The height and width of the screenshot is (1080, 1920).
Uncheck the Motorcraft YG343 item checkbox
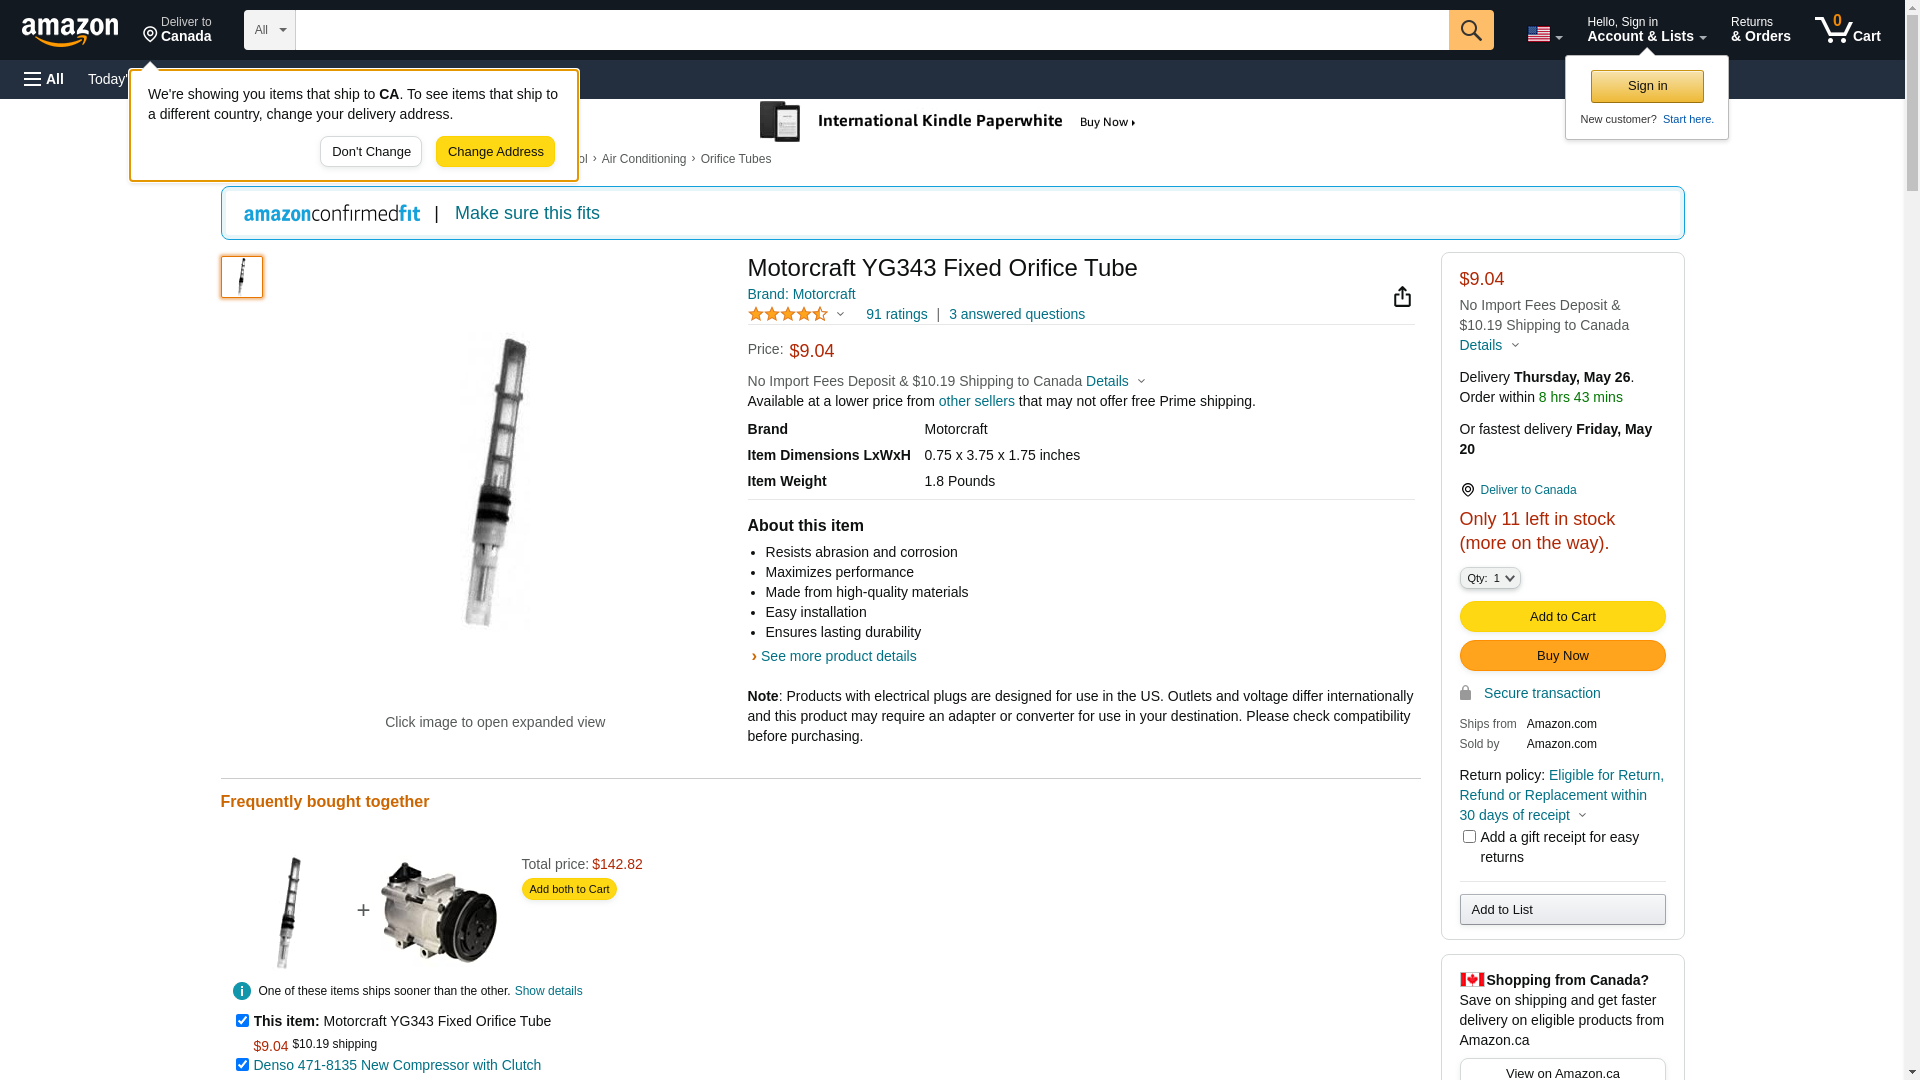pyautogui.click(x=242, y=1021)
